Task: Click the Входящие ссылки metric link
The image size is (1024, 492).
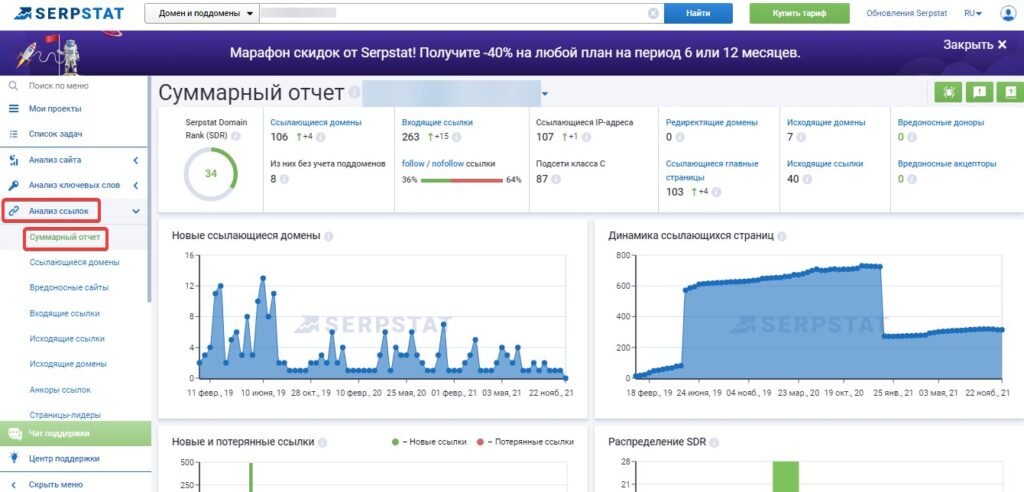Action: click(438, 122)
